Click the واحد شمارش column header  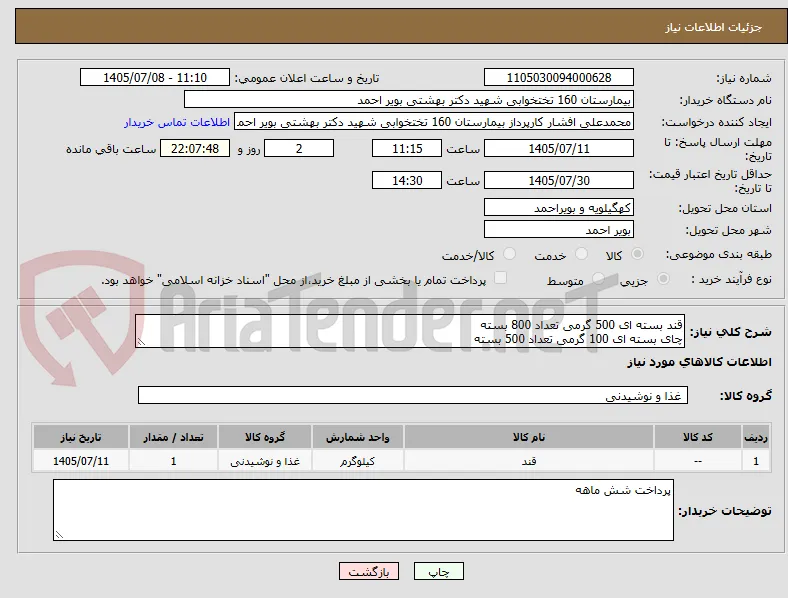tap(357, 437)
